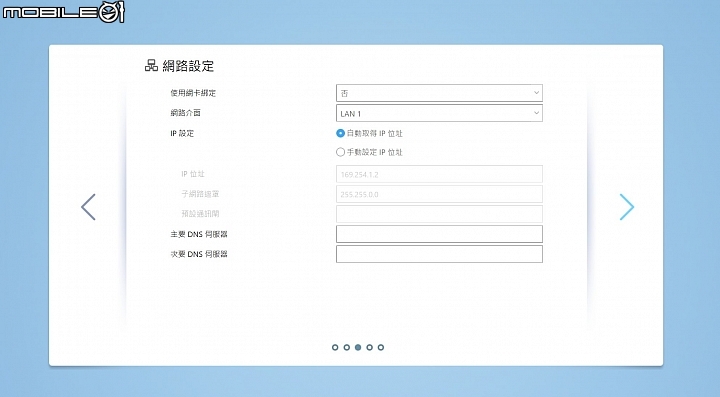
Task: Click the 網路設定 heading text
Action: 188,66
